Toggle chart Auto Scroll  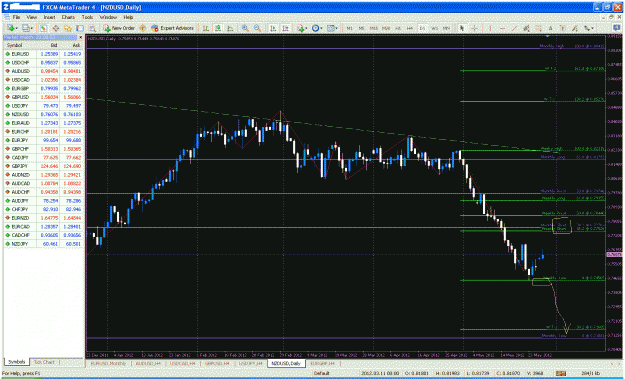[x=273, y=28]
